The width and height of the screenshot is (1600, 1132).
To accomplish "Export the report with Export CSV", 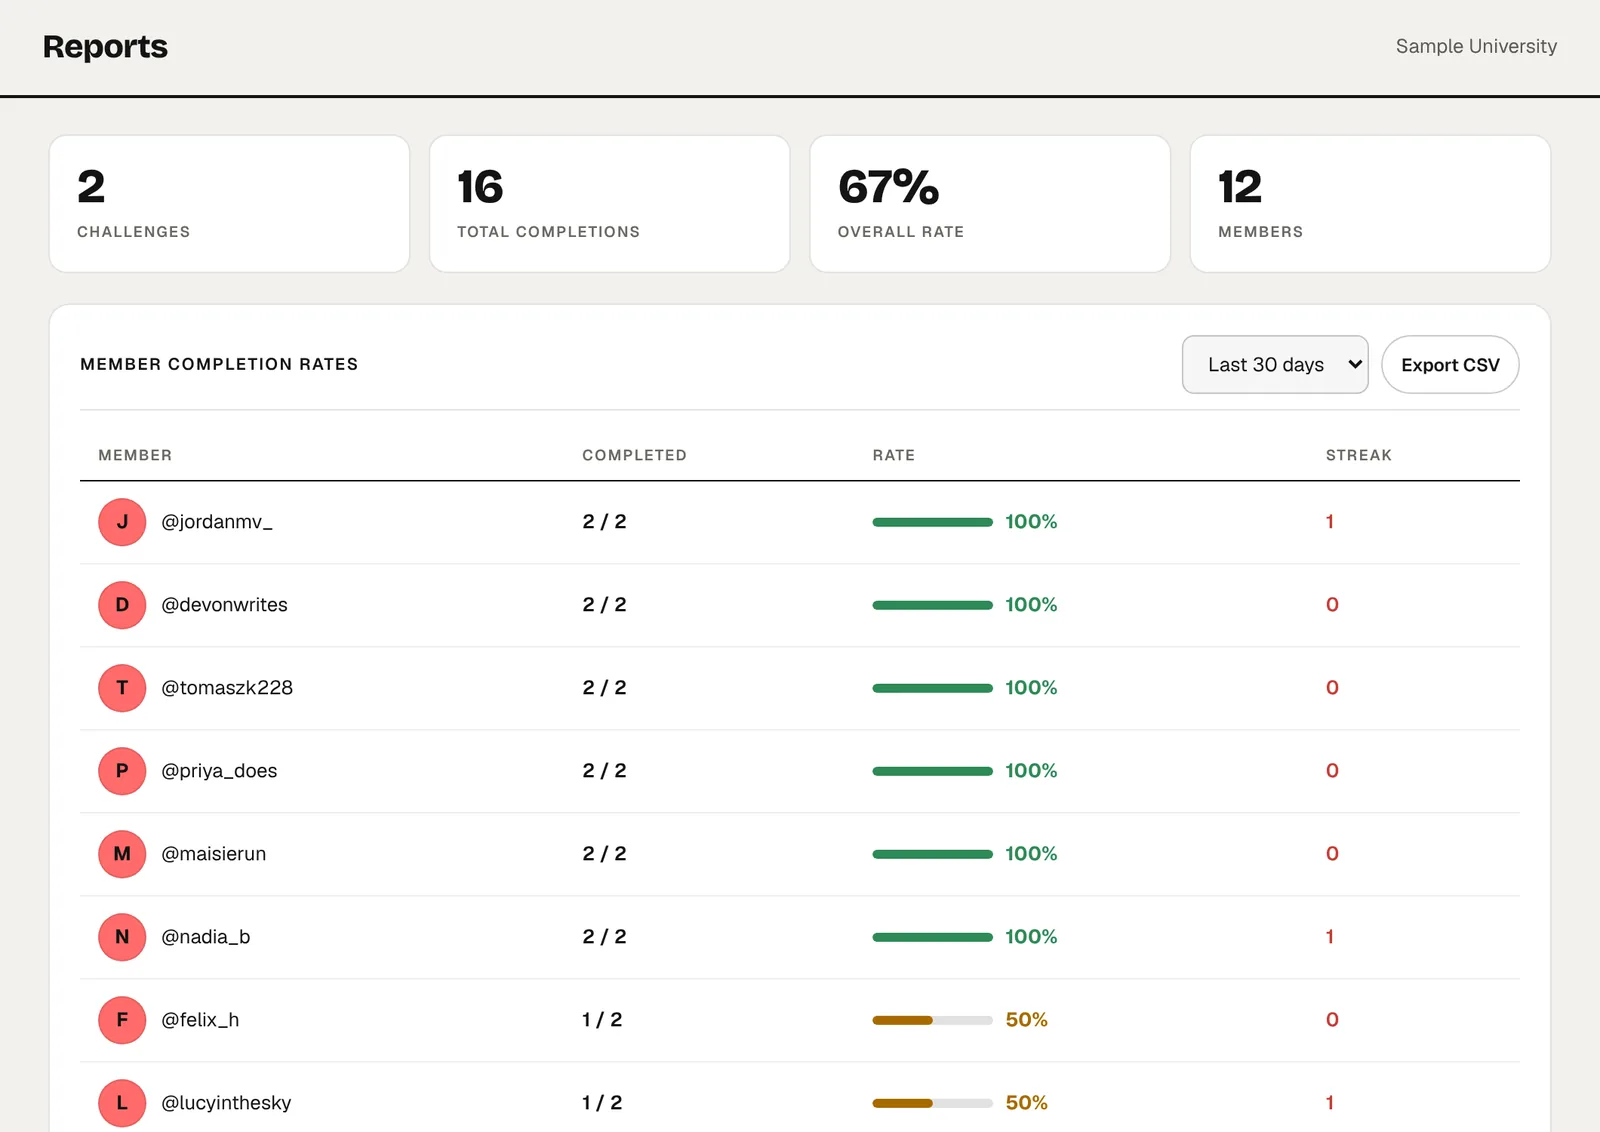I will click(x=1450, y=365).
